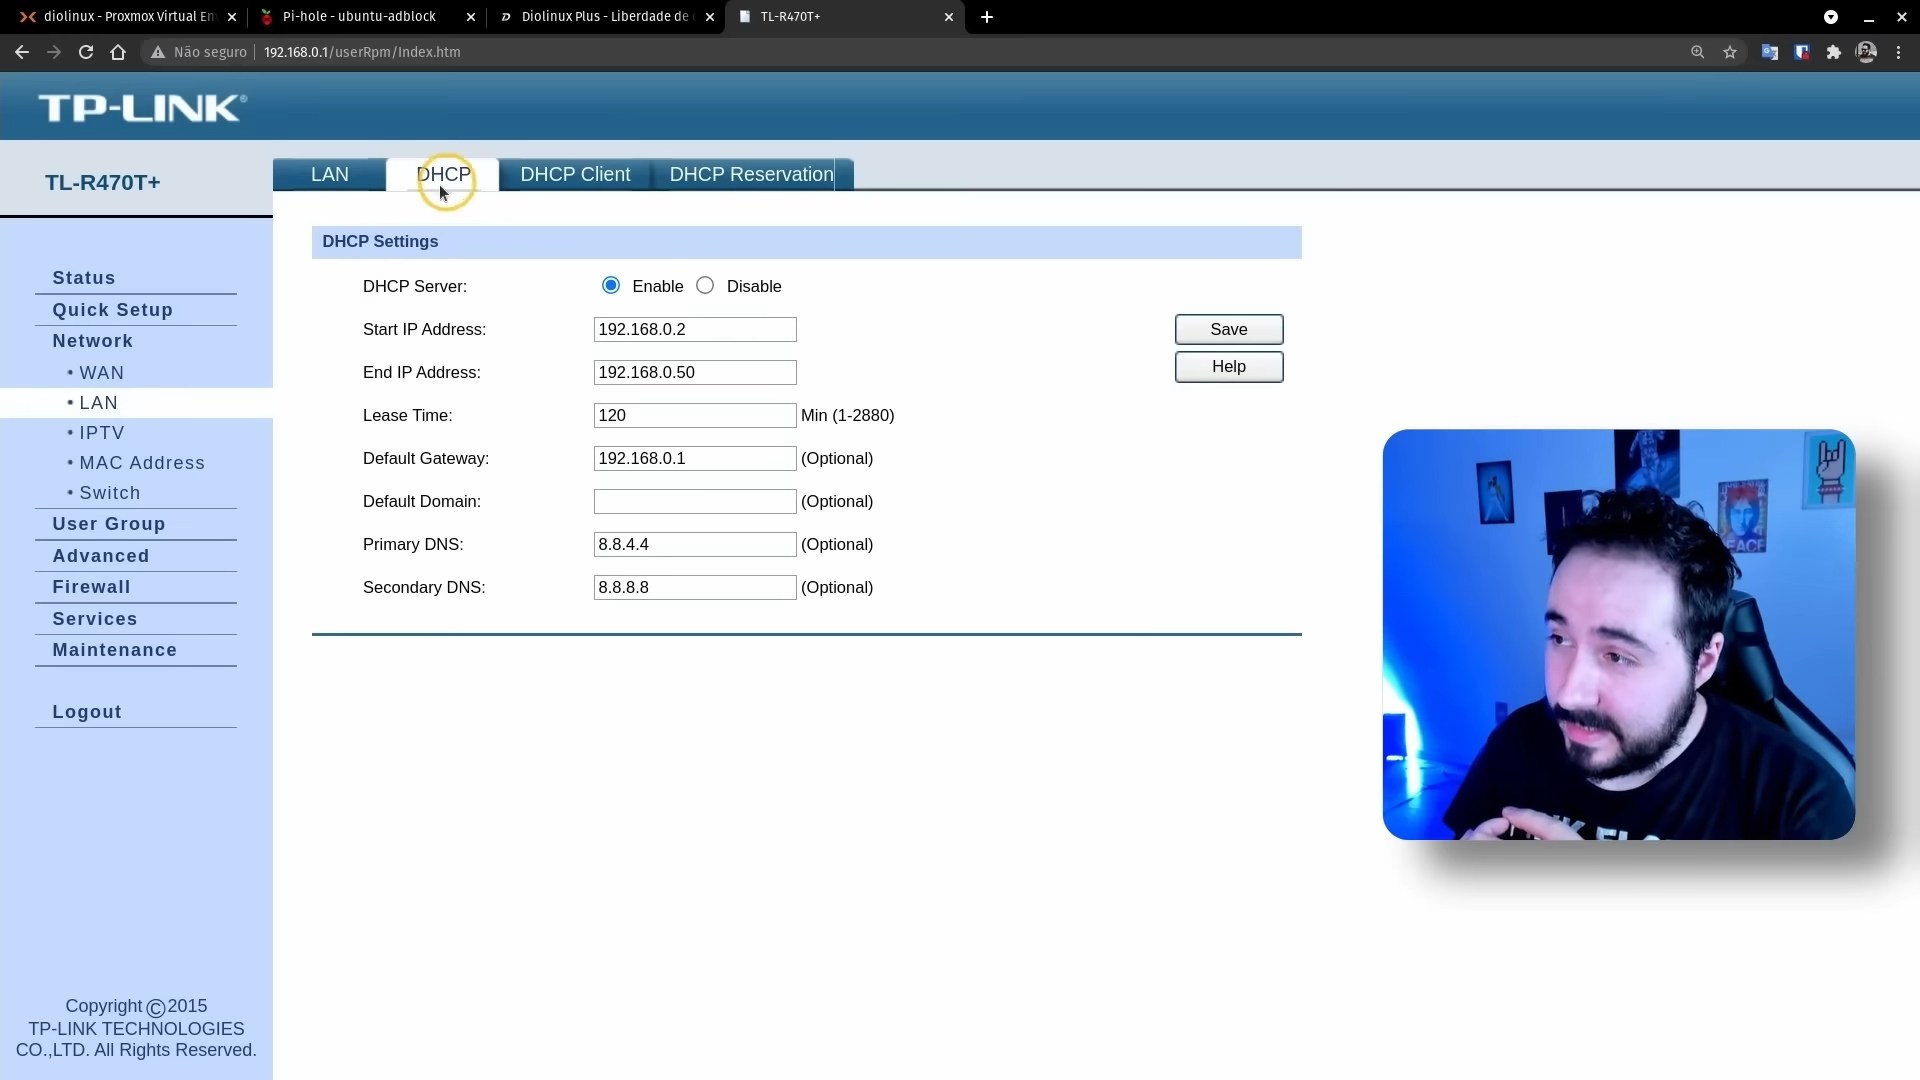Click the Primary DNS input field
The height and width of the screenshot is (1080, 1920).
click(694, 545)
